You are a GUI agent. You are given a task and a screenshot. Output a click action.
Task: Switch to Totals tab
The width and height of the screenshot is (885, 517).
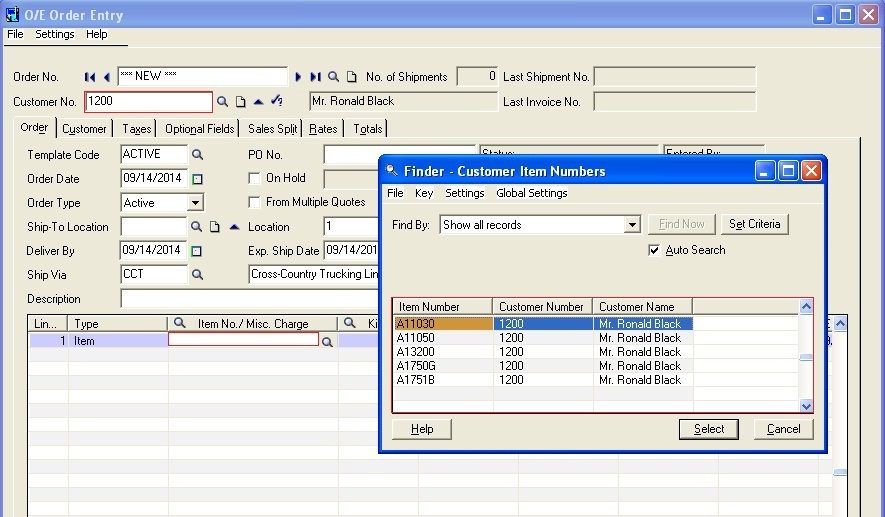click(x=367, y=129)
